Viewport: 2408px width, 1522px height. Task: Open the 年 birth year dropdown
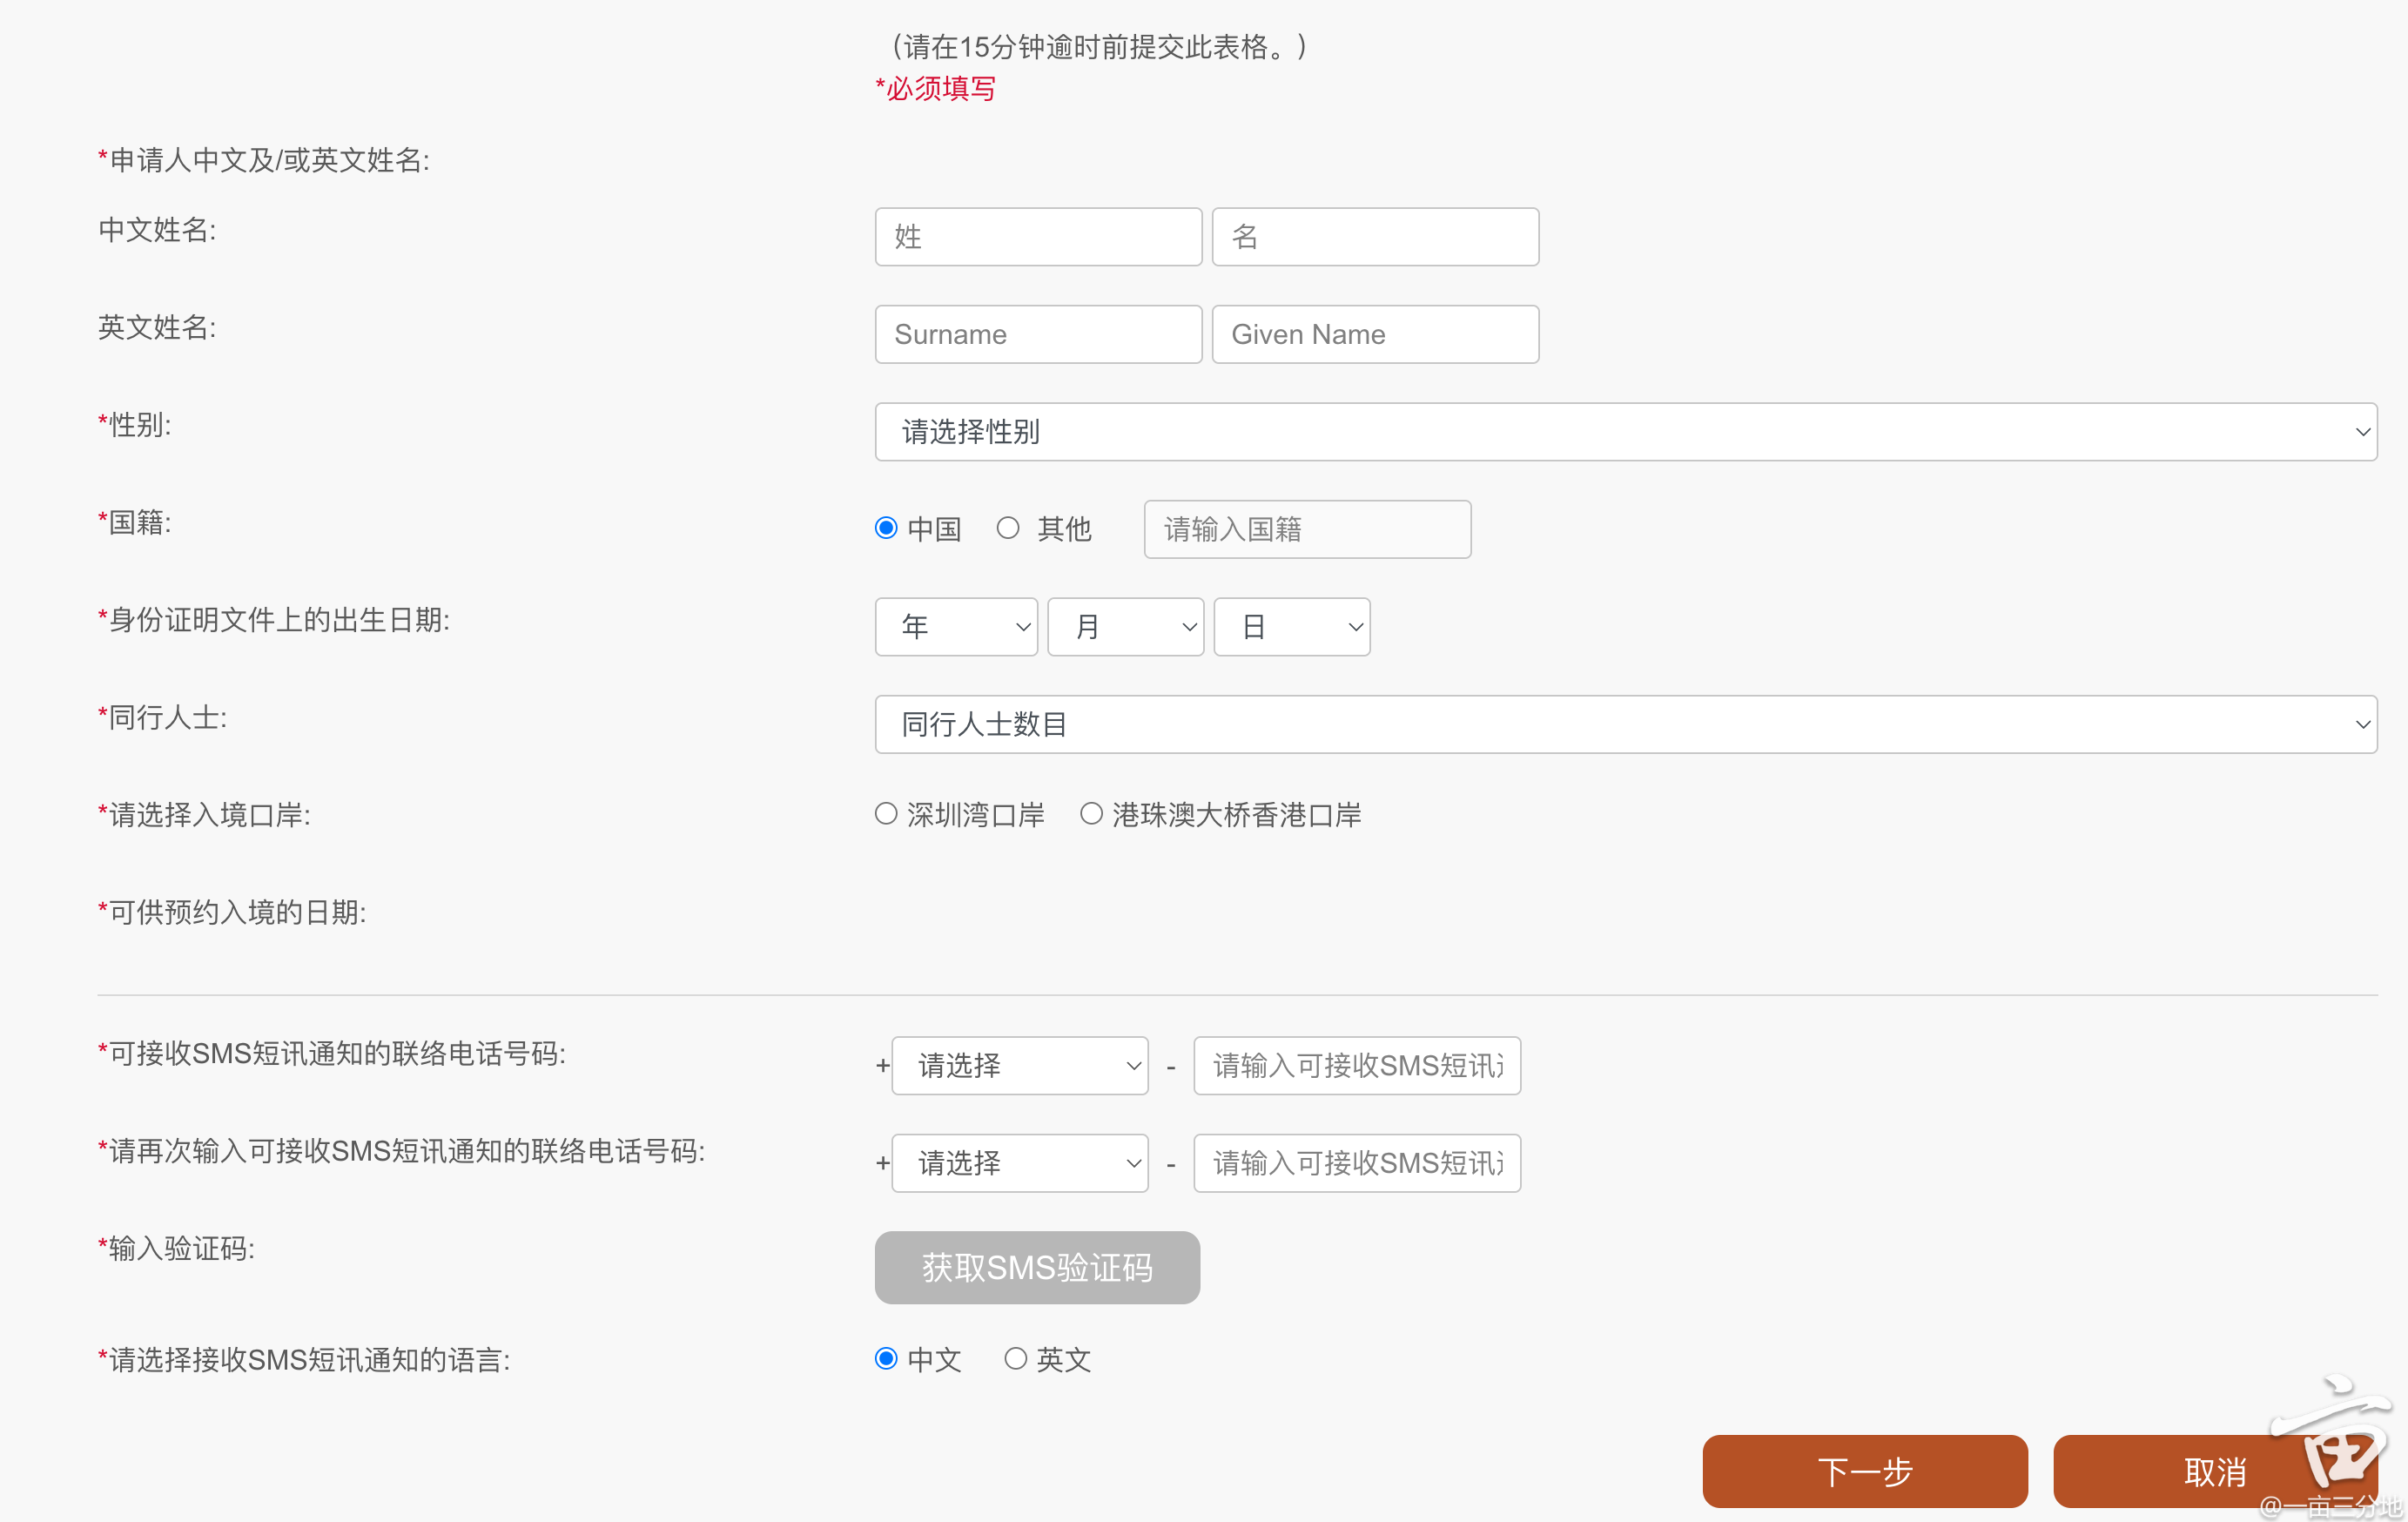pos(956,627)
